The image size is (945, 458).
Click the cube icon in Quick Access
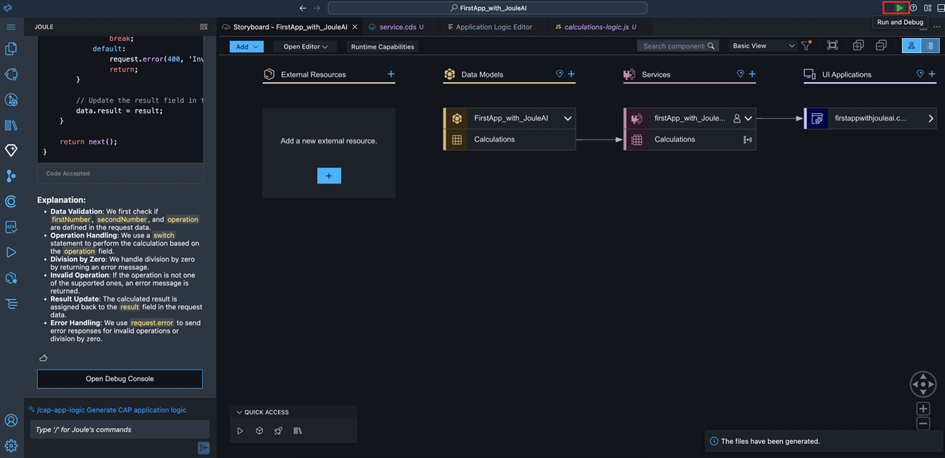pos(259,431)
